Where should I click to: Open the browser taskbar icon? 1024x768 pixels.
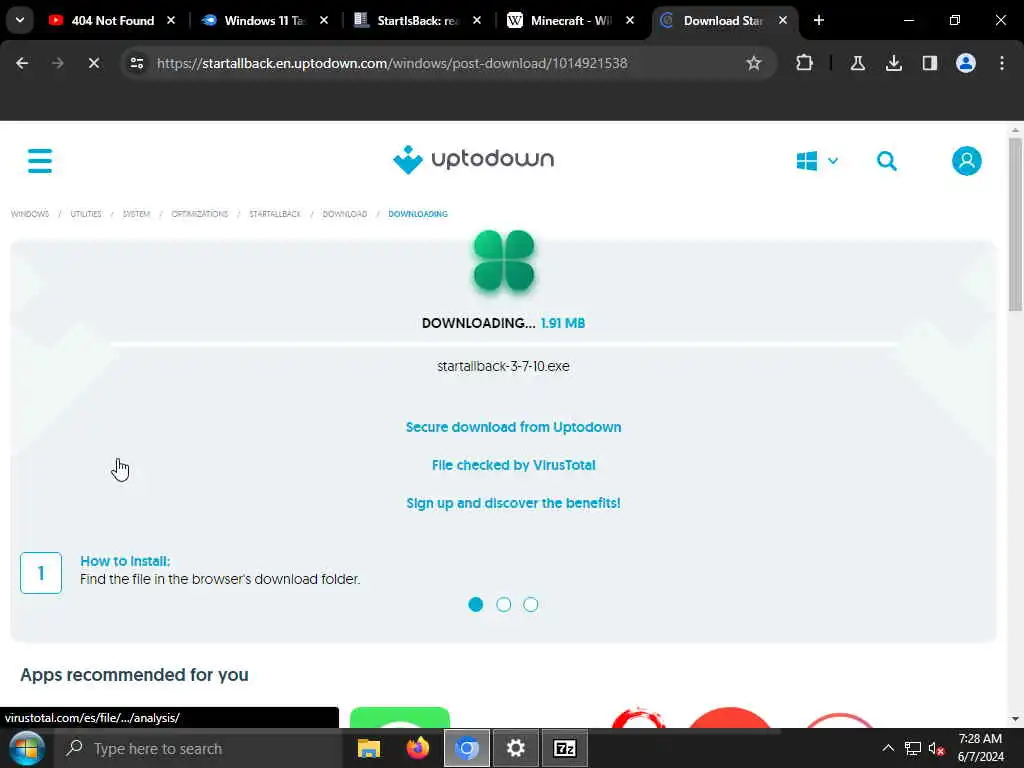(x=466, y=748)
